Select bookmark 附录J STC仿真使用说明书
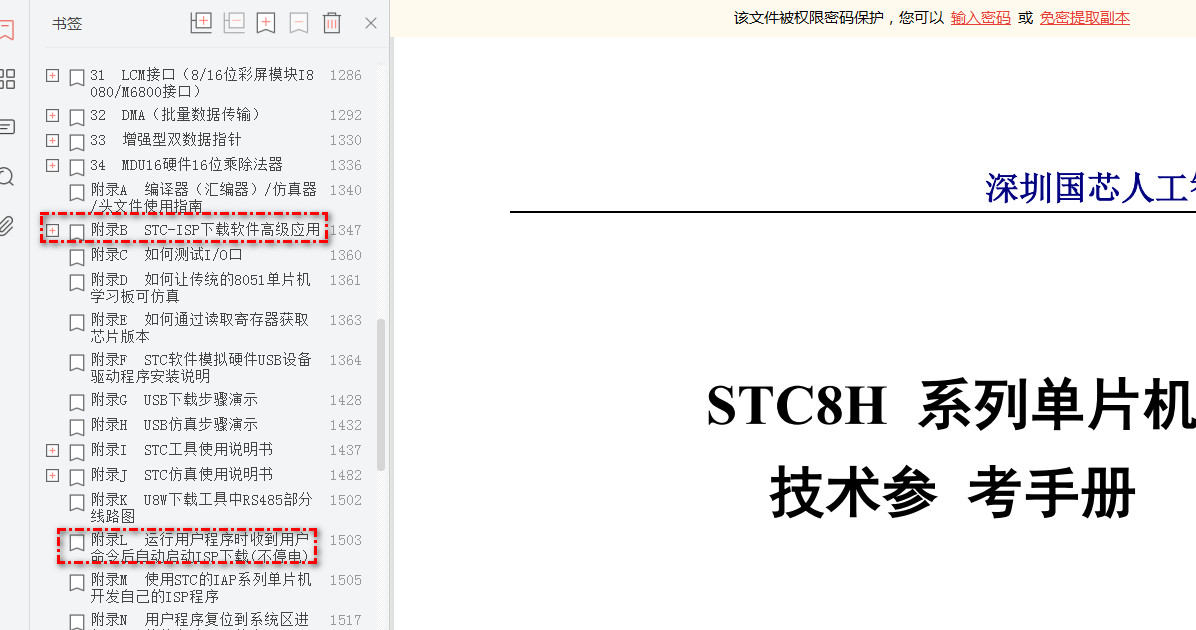Viewport: 1196px width, 630px height. click(x=182, y=475)
